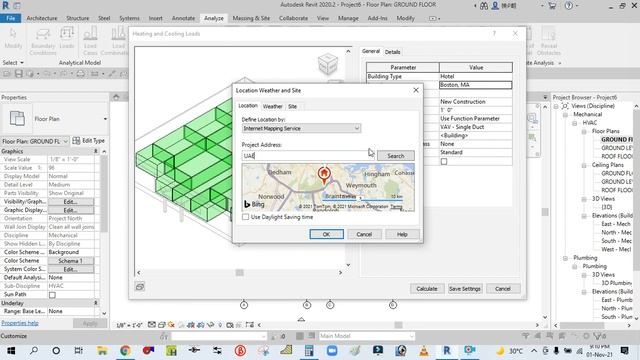The height and width of the screenshot is (360, 640).
Task: Click the Revit icon in the taskbar
Action: [x=447, y=351]
